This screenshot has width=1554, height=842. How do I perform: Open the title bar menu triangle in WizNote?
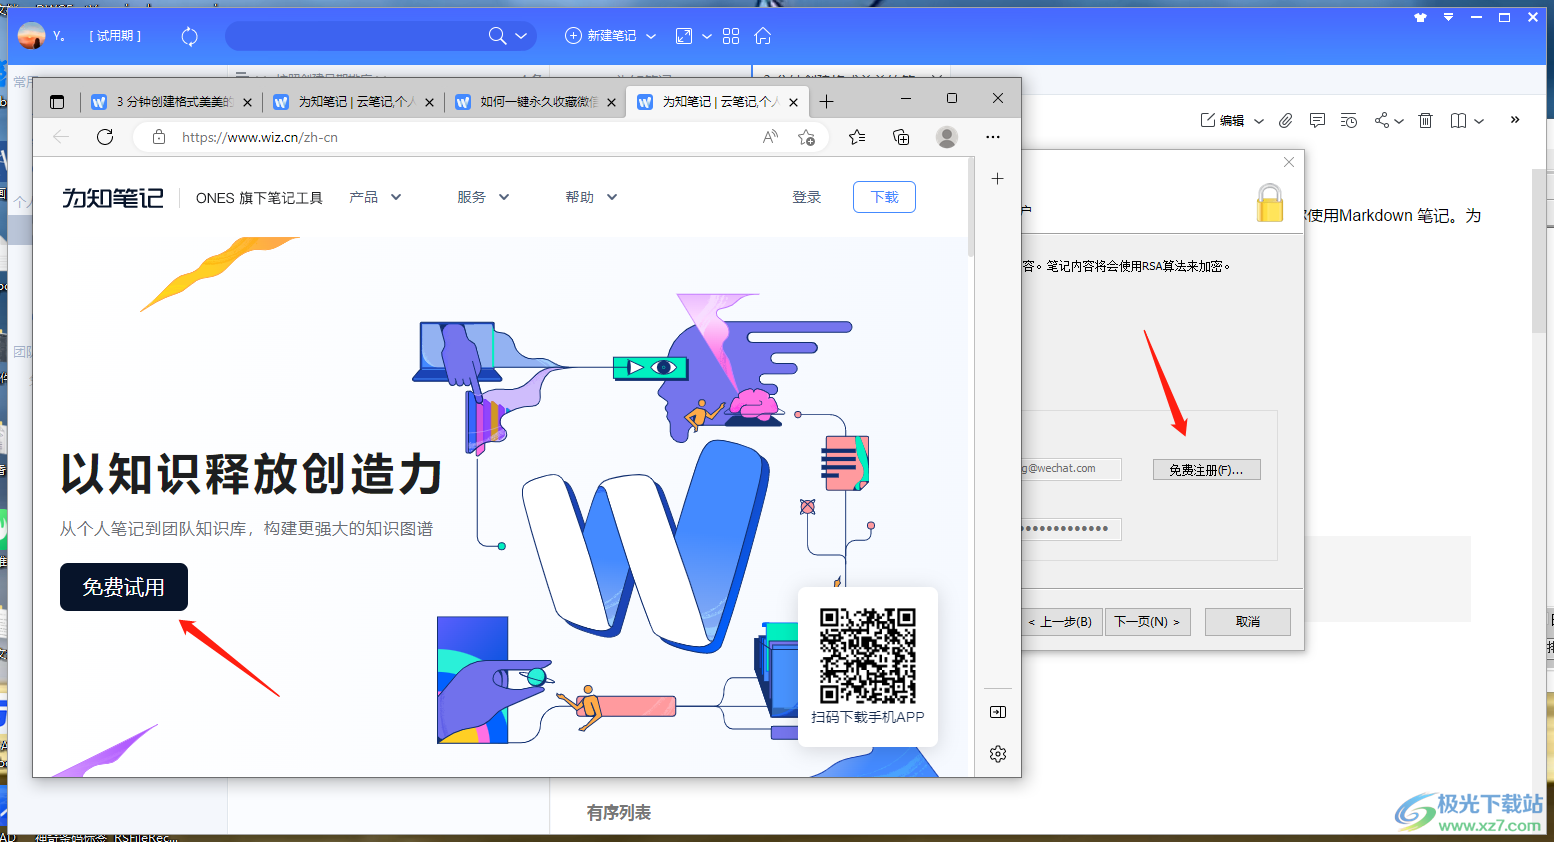pos(1448,17)
